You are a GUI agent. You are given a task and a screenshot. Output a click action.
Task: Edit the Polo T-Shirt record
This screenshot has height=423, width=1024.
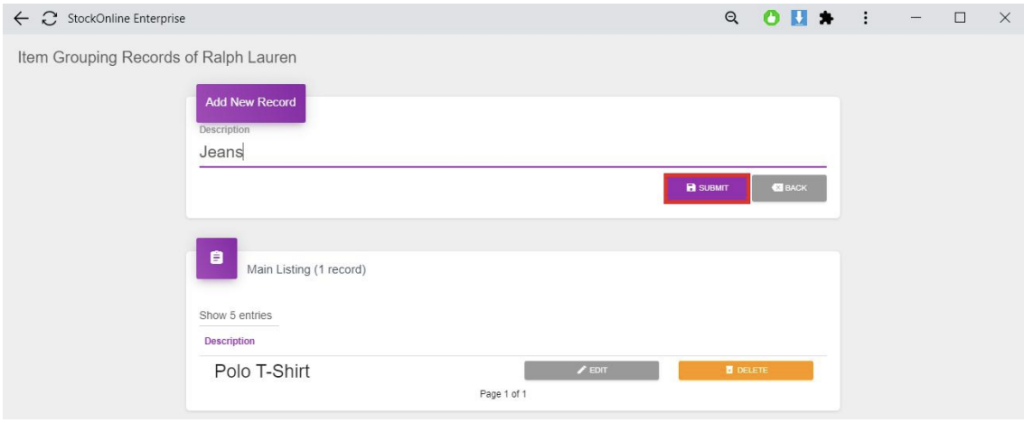coord(592,371)
